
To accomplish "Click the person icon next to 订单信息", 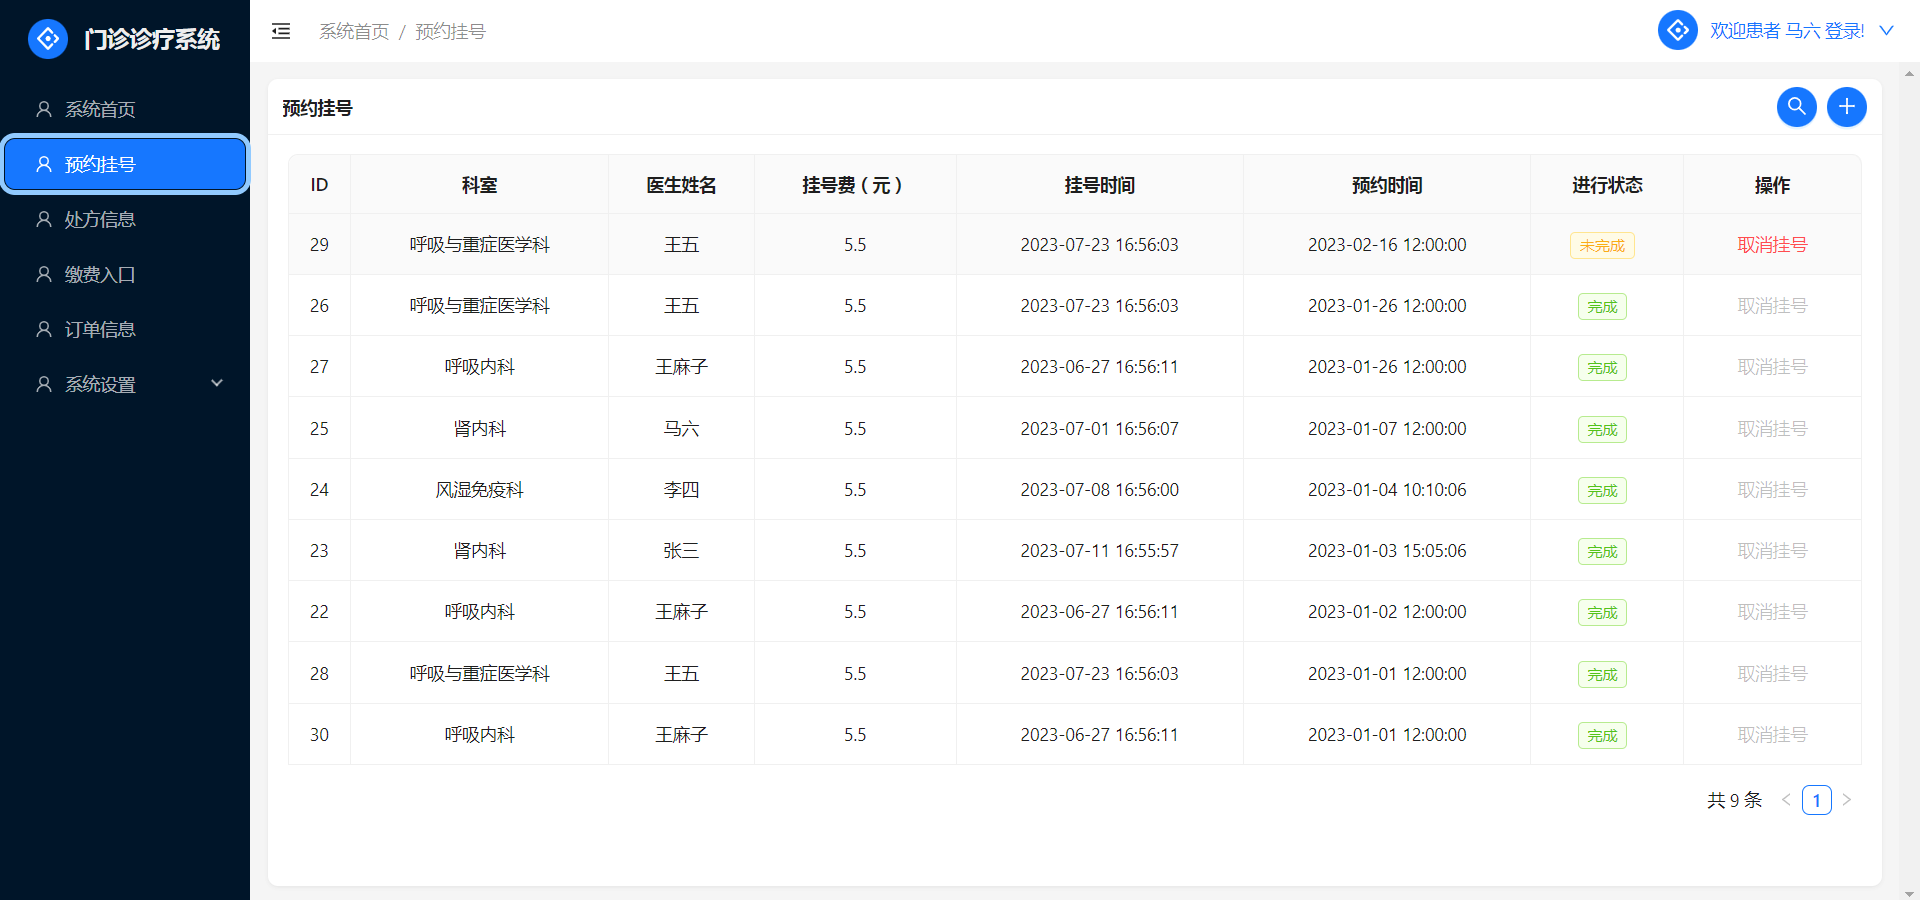I will (44, 329).
